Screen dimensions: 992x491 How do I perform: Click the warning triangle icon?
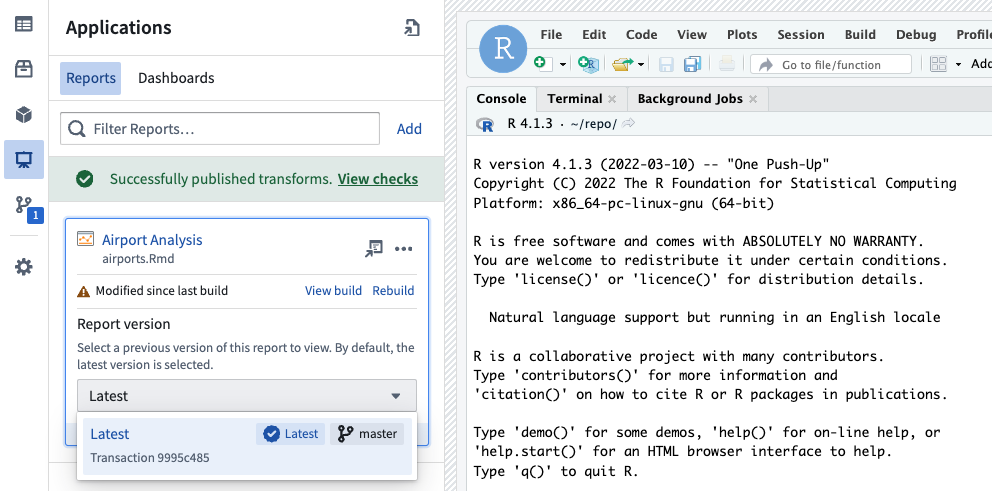(x=84, y=291)
